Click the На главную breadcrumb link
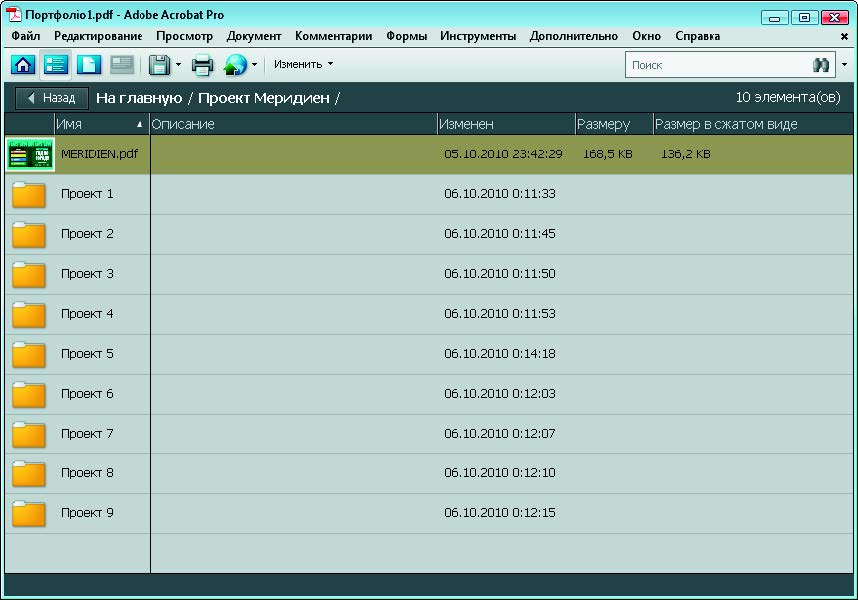 click(139, 98)
